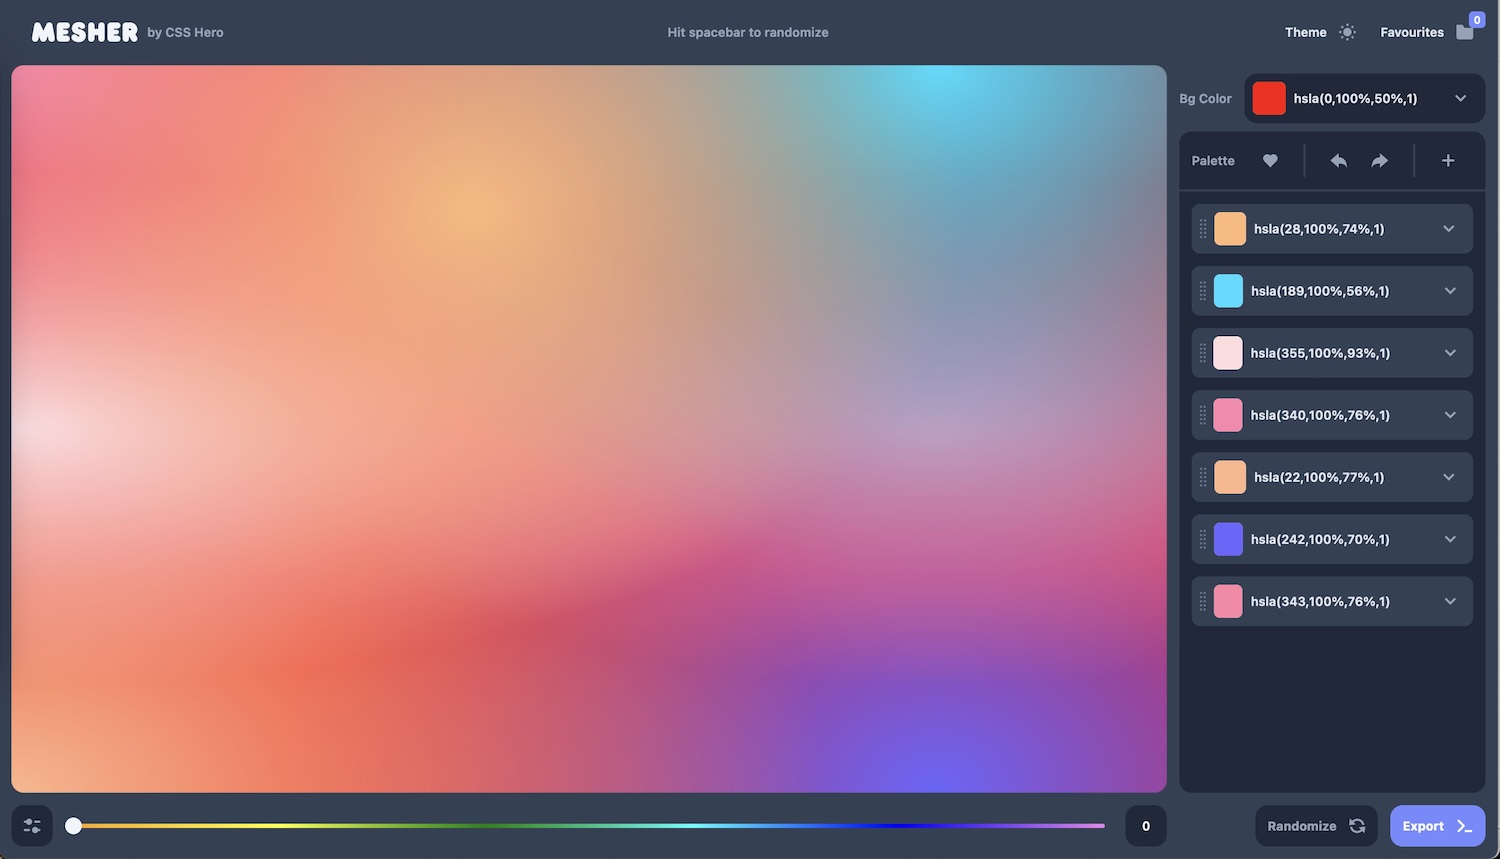Expand the hsla(189,100%,56%,1) row chevron
Viewport: 1500px width, 859px height.
[x=1450, y=291]
